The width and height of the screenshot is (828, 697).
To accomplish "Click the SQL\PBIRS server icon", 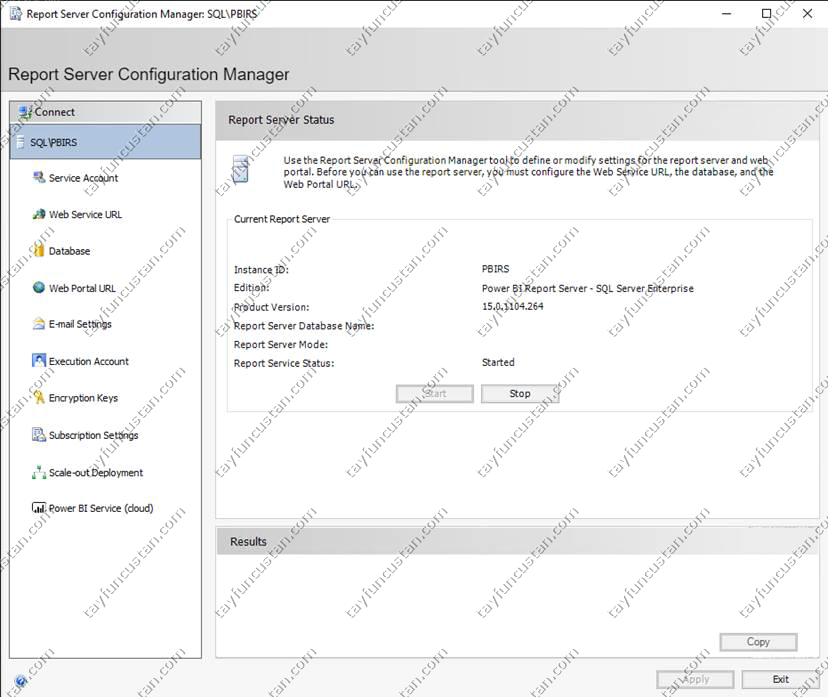I will point(21,142).
